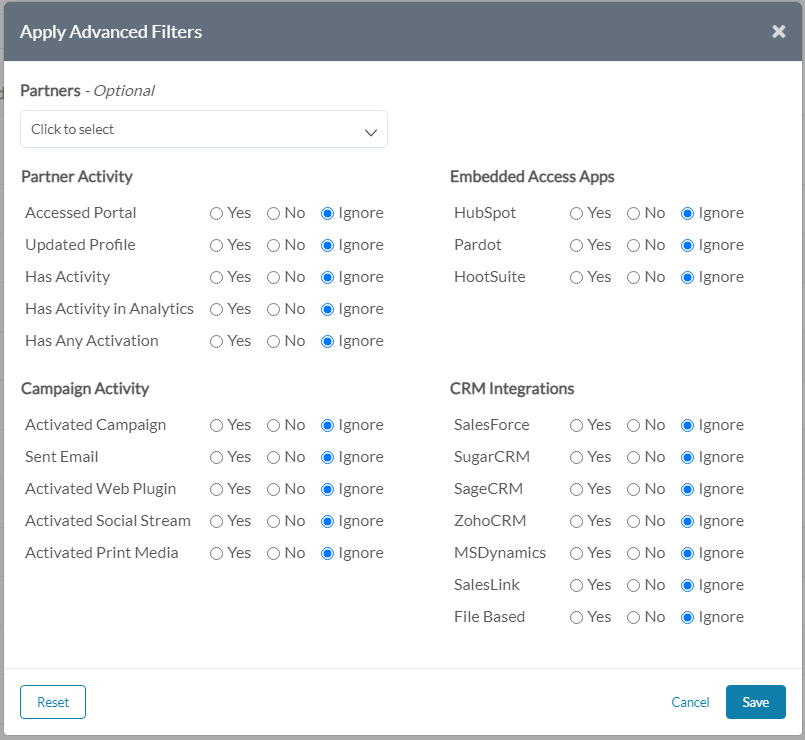Select No for Pardot
The height and width of the screenshot is (740, 805).
(632, 245)
